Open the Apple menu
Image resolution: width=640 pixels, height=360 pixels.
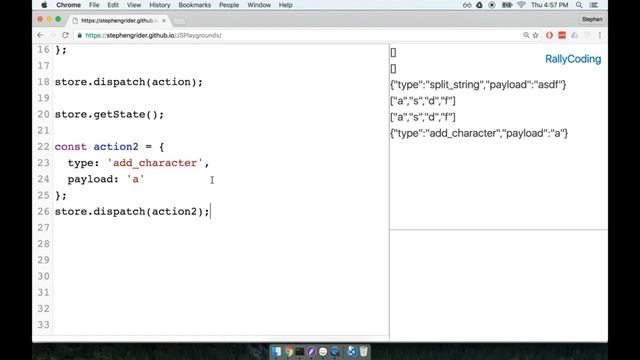pos(44,5)
